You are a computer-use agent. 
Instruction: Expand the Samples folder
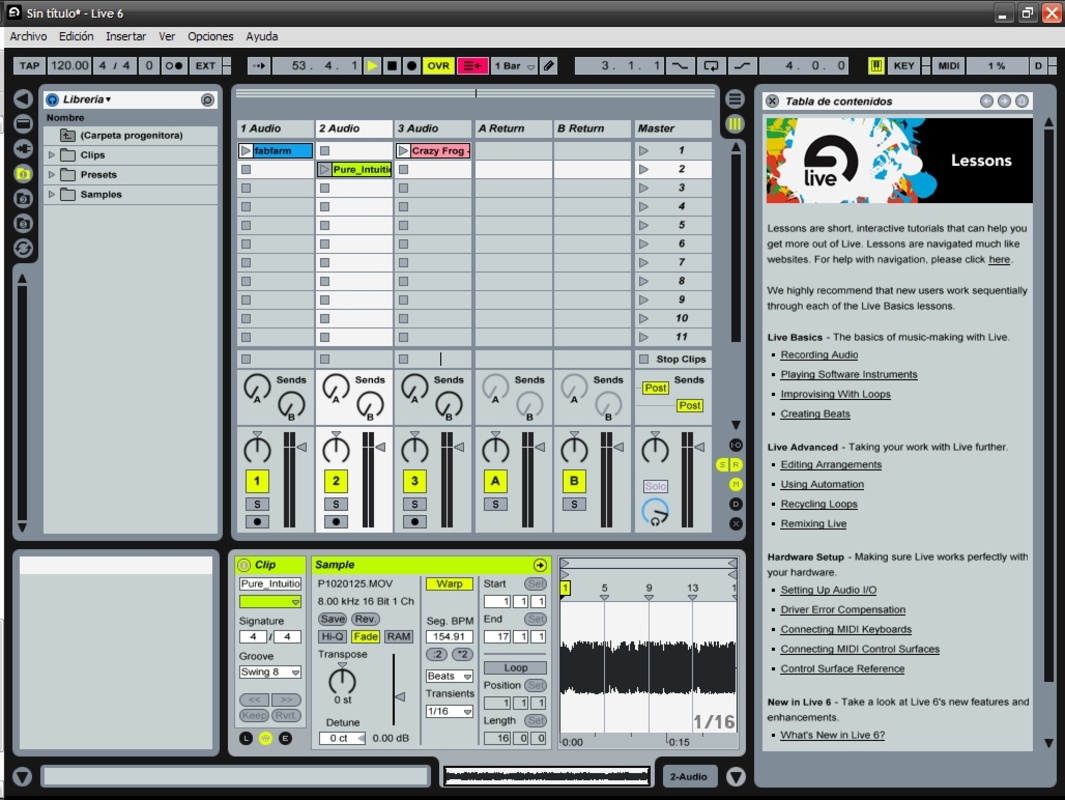[x=52, y=194]
